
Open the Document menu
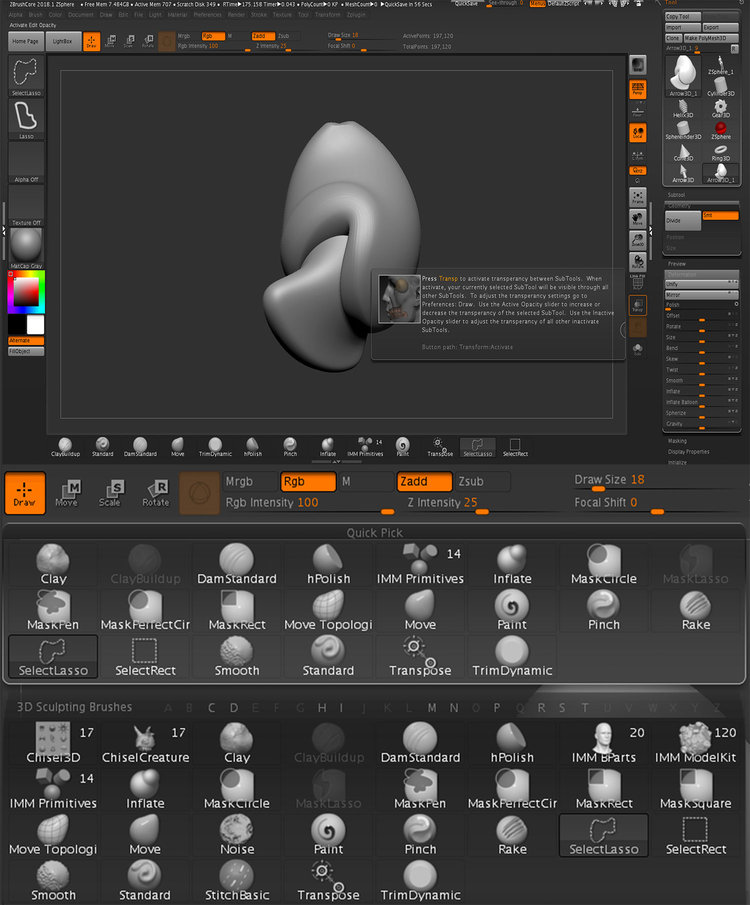81,14
